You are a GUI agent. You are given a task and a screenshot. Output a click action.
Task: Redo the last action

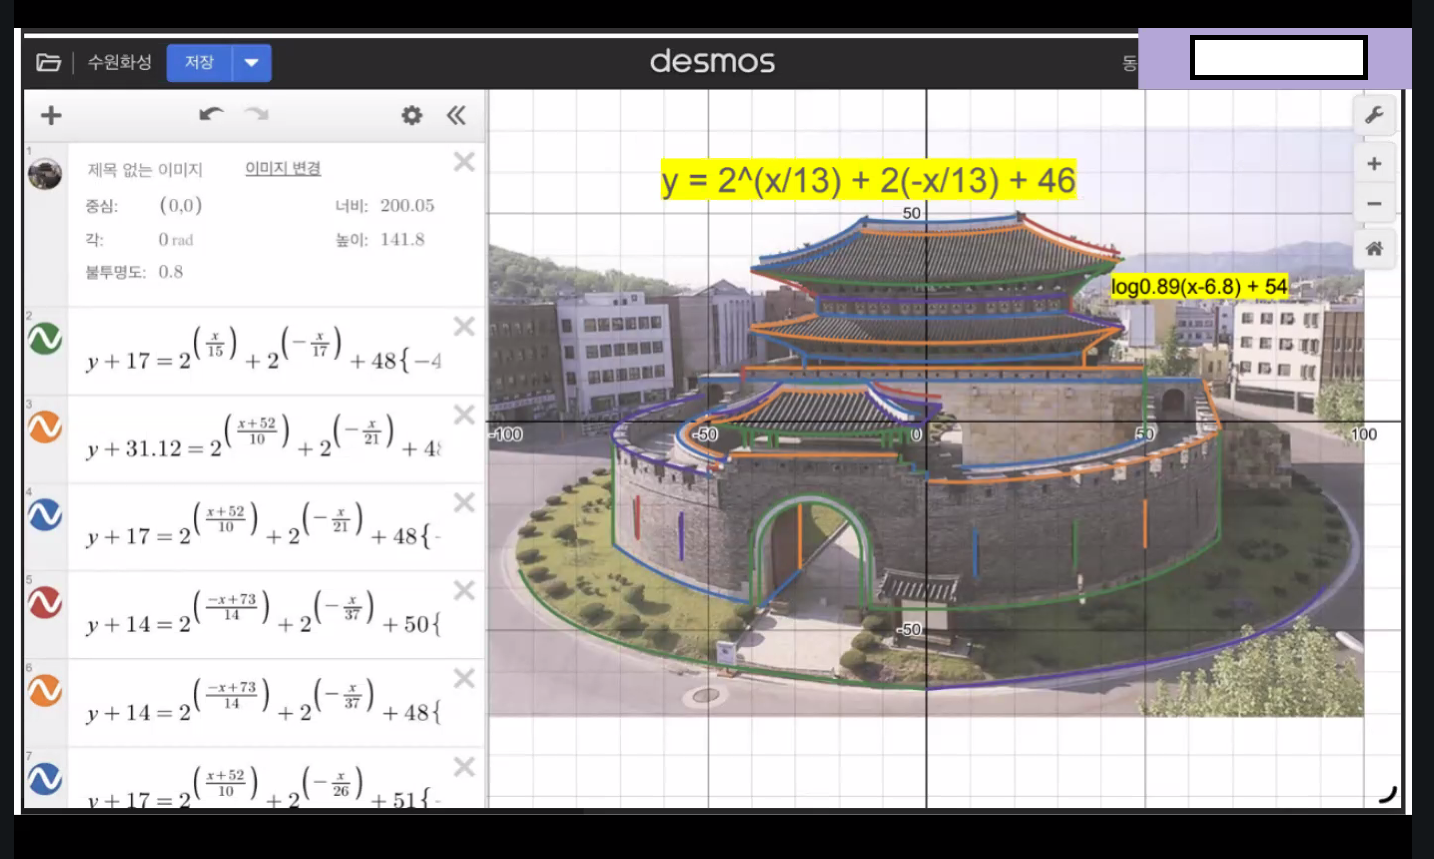(257, 114)
